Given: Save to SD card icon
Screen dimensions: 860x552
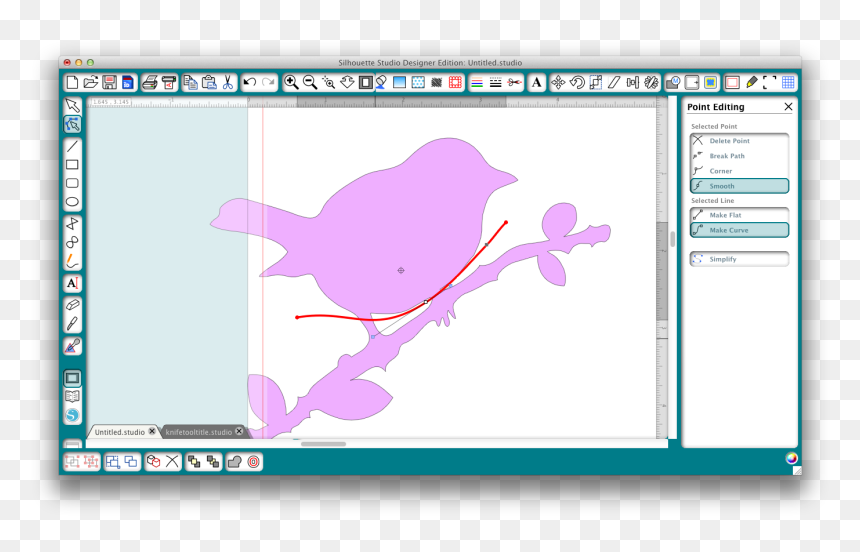Looking at the screenshot, I should click(x=128, y=83).
